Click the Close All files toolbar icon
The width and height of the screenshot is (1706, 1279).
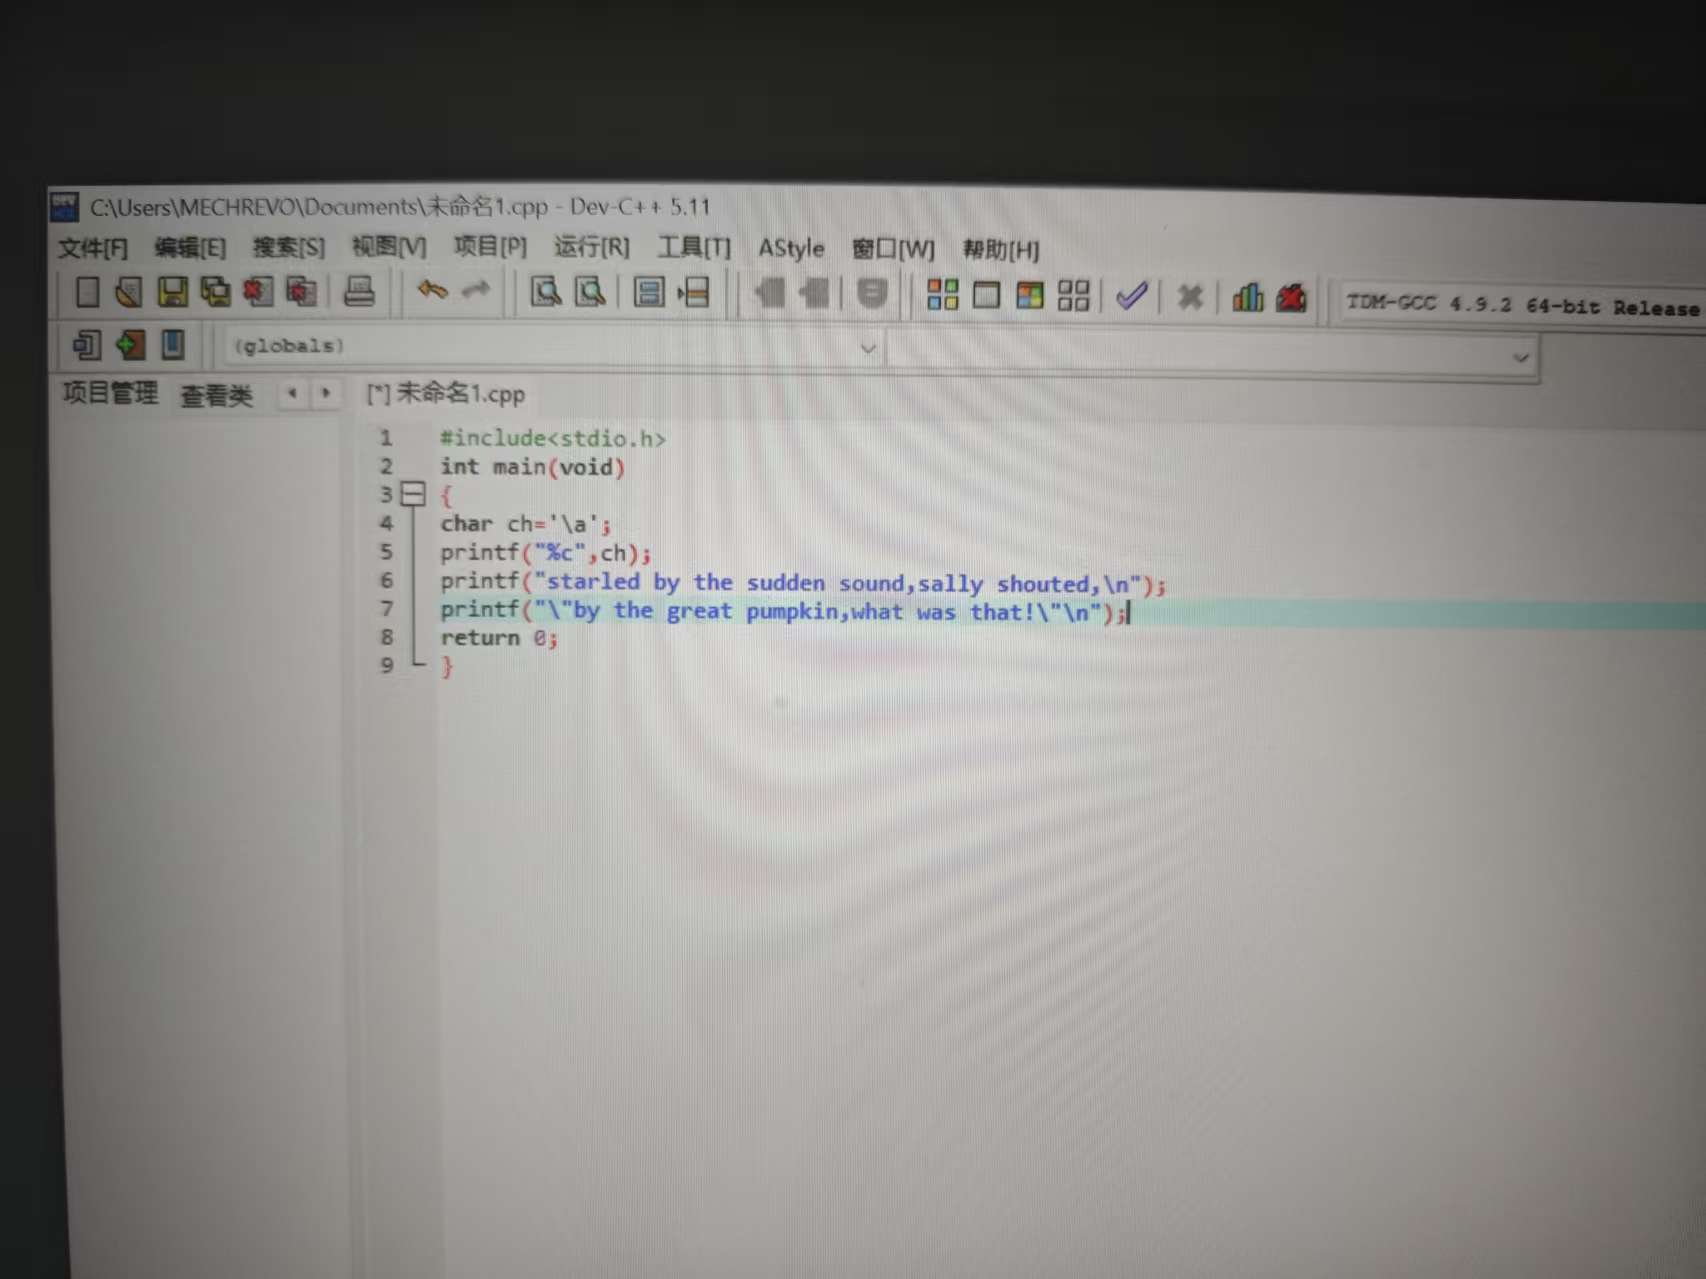[301, 292]
